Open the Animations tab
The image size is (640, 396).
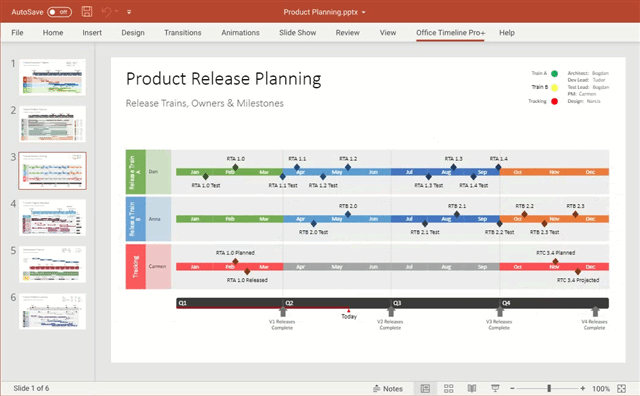point(240,33)
